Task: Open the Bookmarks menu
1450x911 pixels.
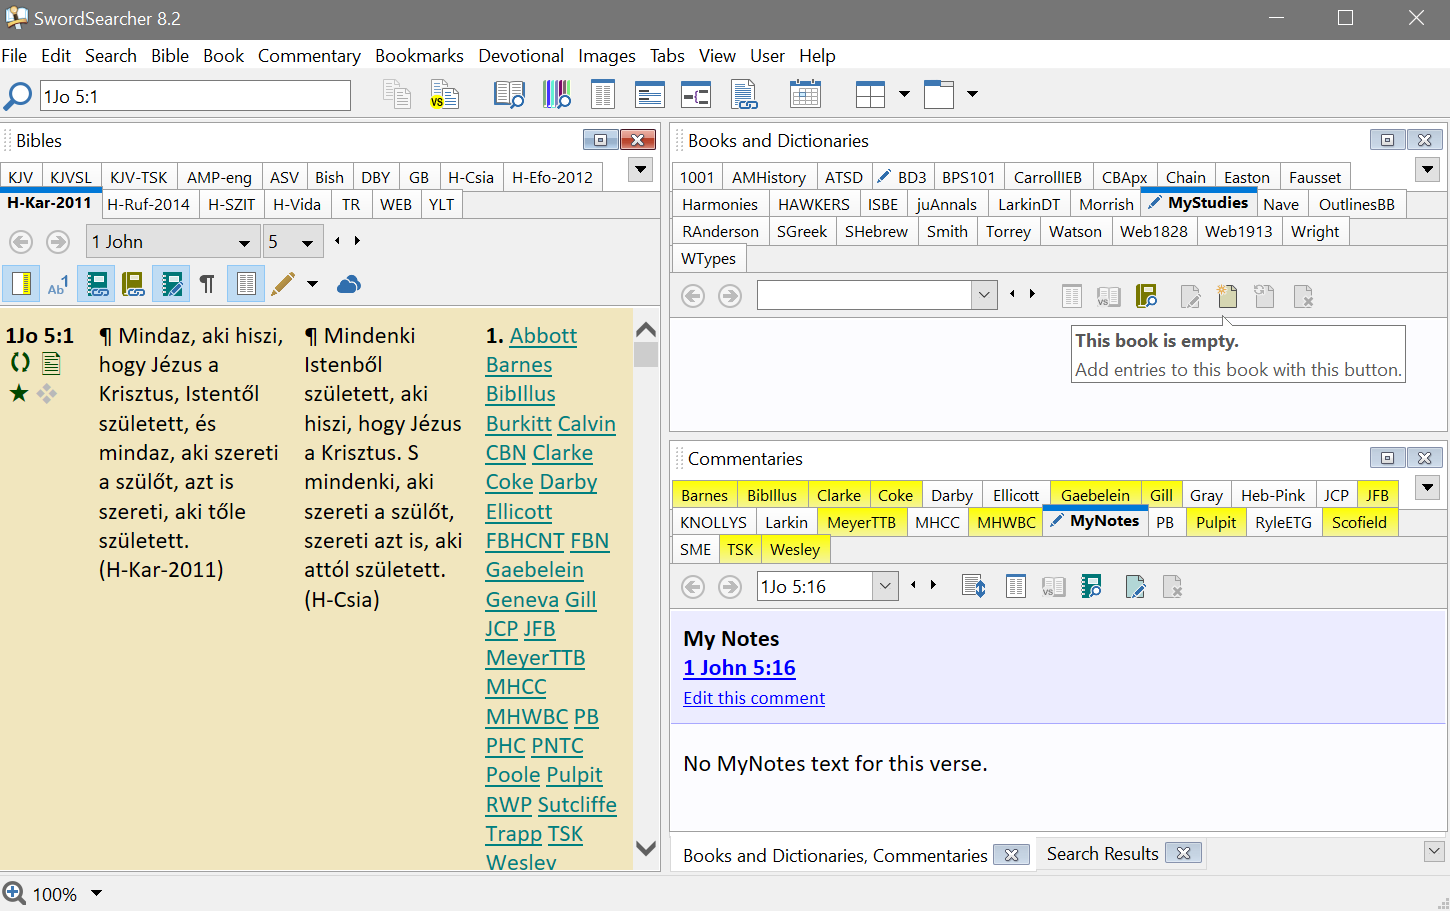Action: tap(419, 56)
